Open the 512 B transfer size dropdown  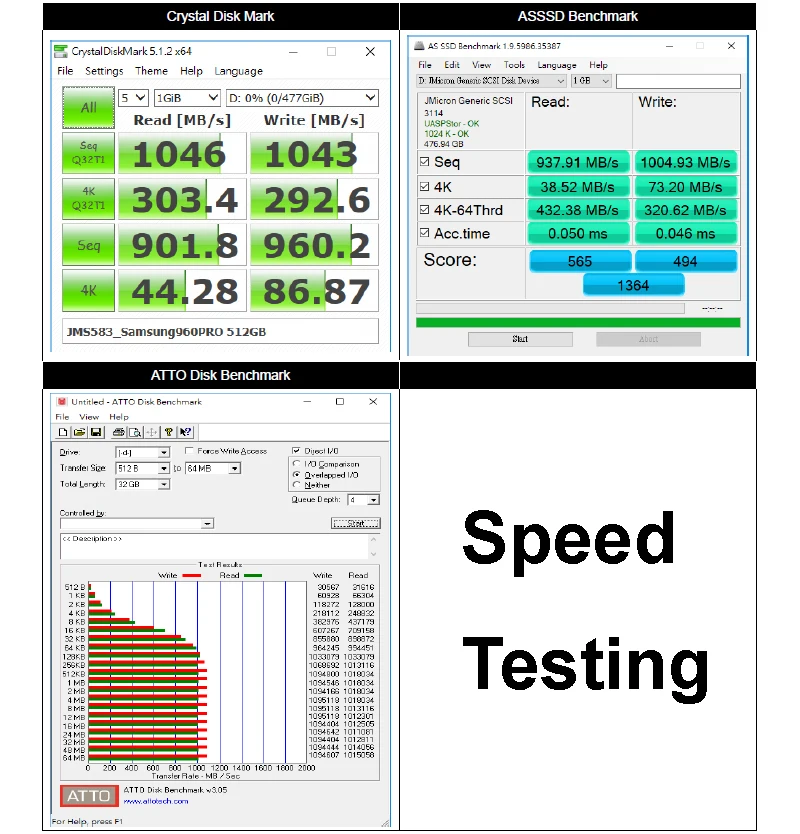pyautogui.click(x=143, y=469)
